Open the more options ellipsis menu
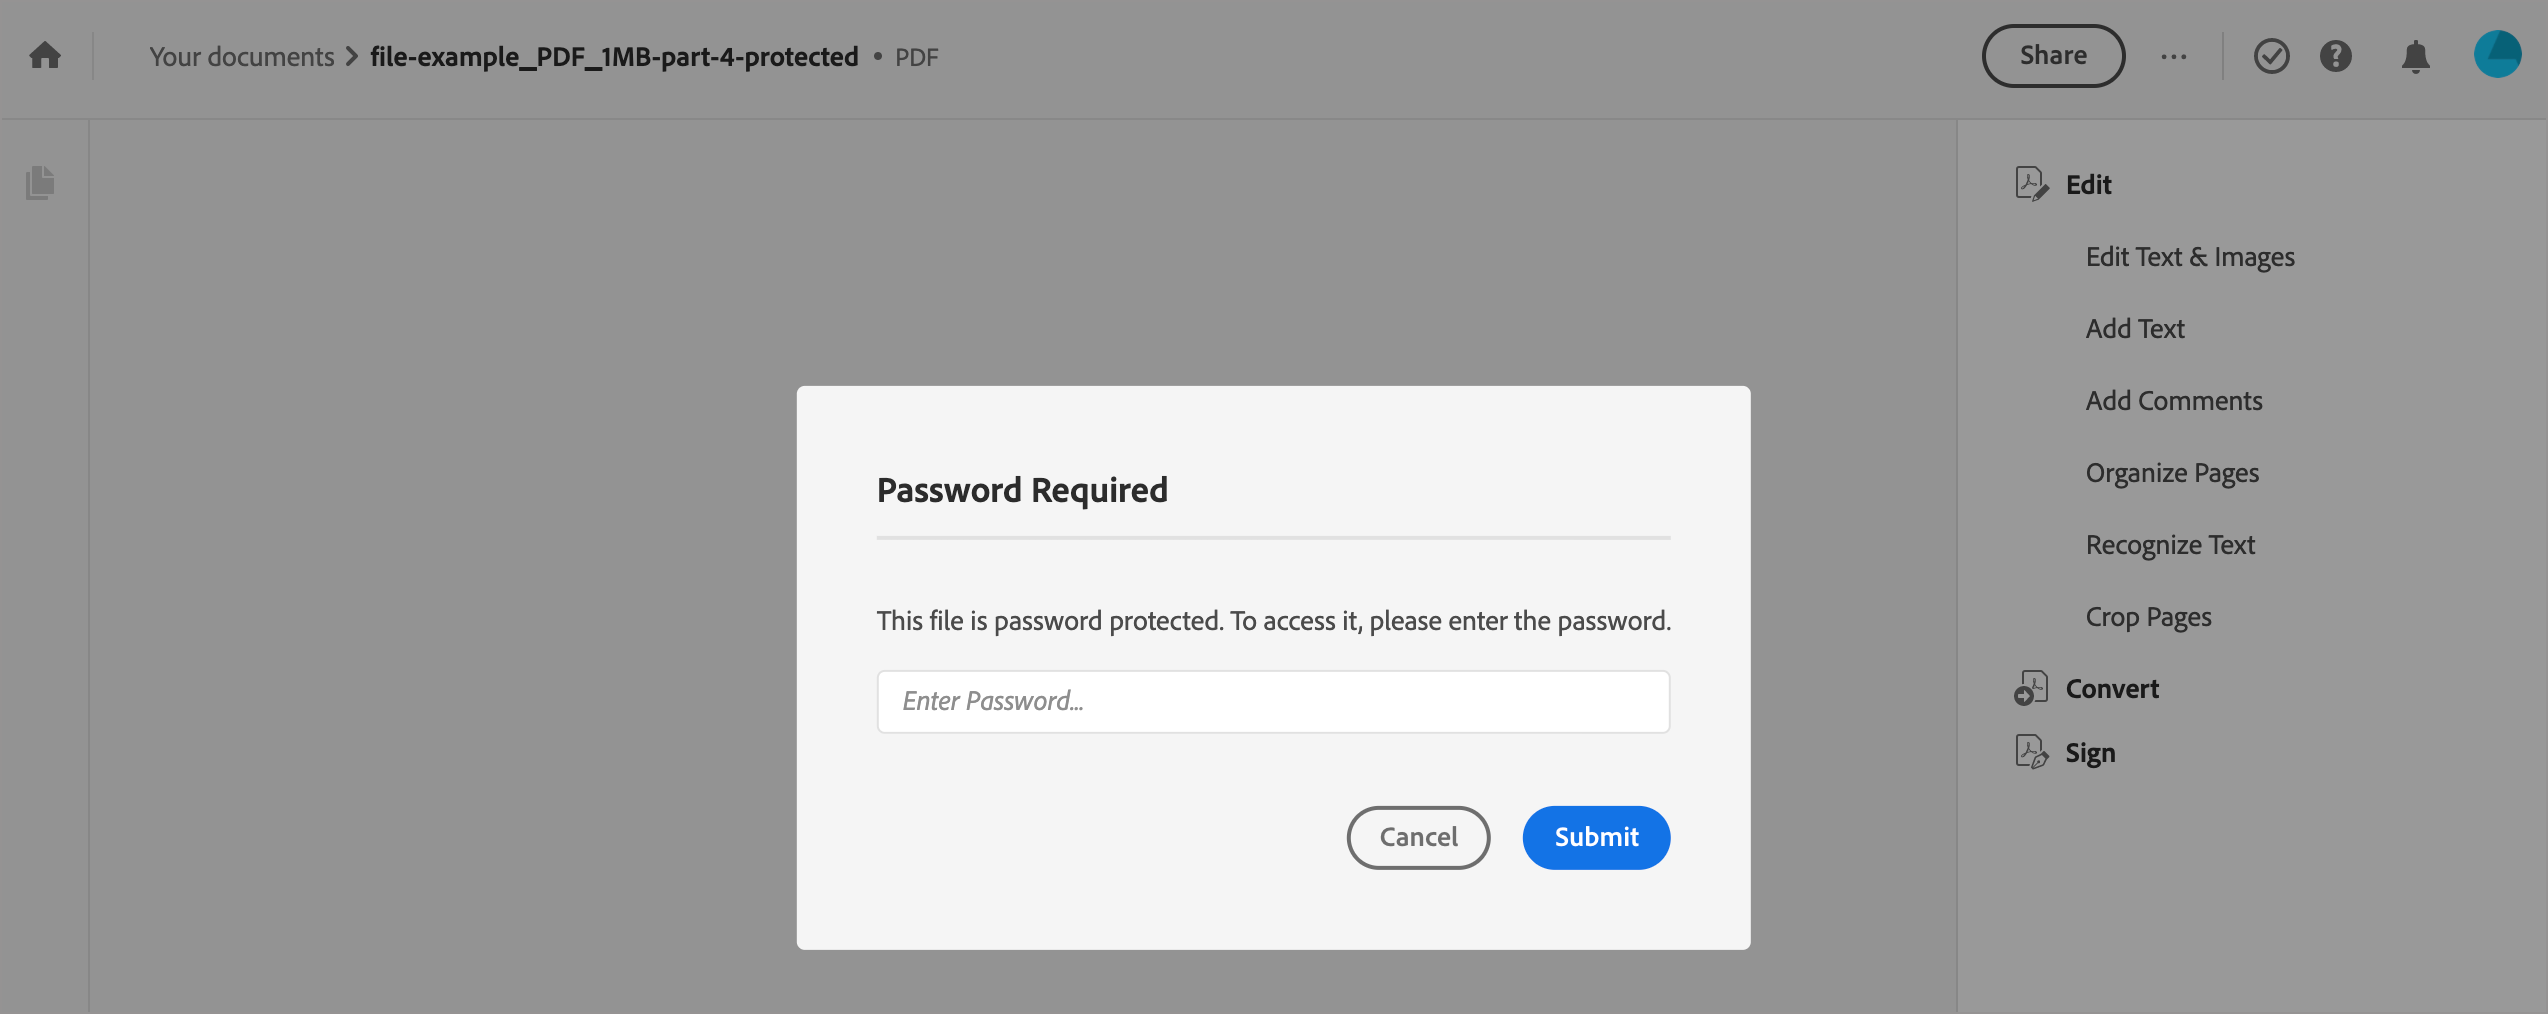Image resolution: width=2548 pixels, height=1014 pixels. tap(2173, 57)
